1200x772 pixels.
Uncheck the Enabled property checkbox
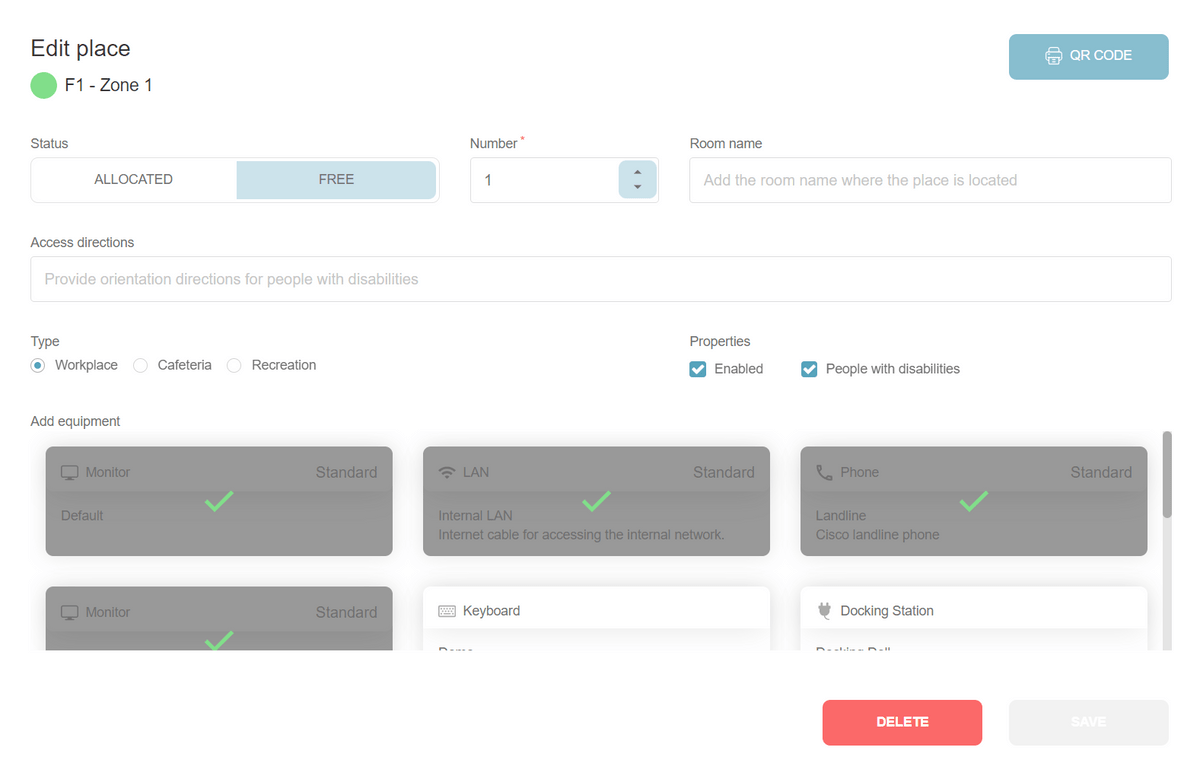pyautogui.click(x=698, y=369)
